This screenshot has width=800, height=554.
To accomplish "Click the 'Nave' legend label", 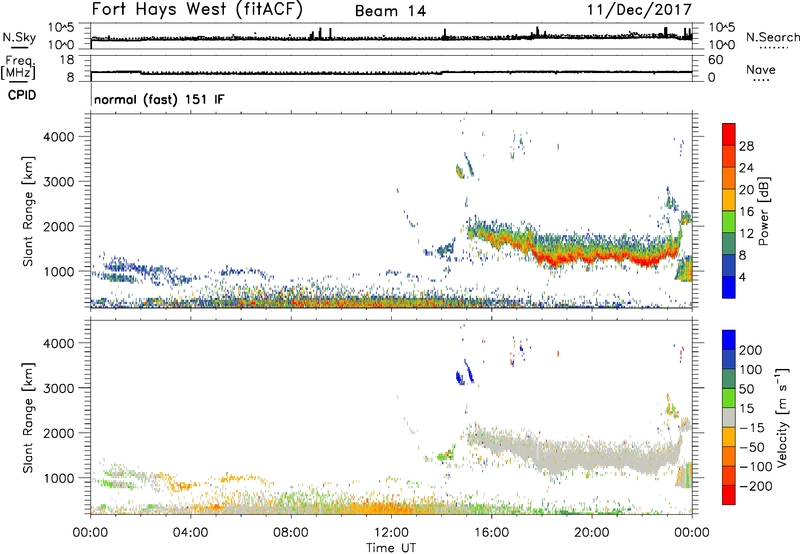I will point(761,69).
